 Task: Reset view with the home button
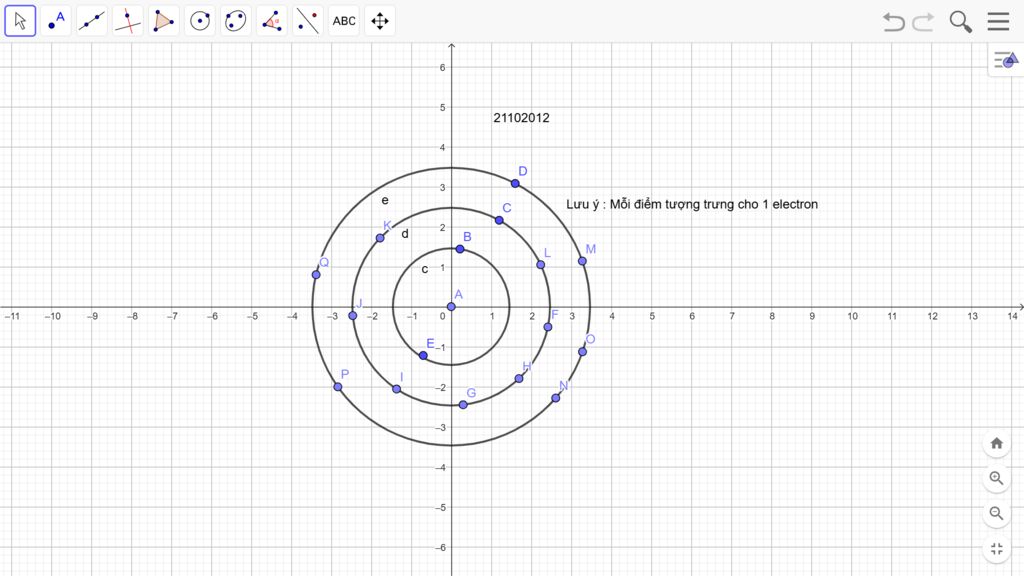point(996,443)
